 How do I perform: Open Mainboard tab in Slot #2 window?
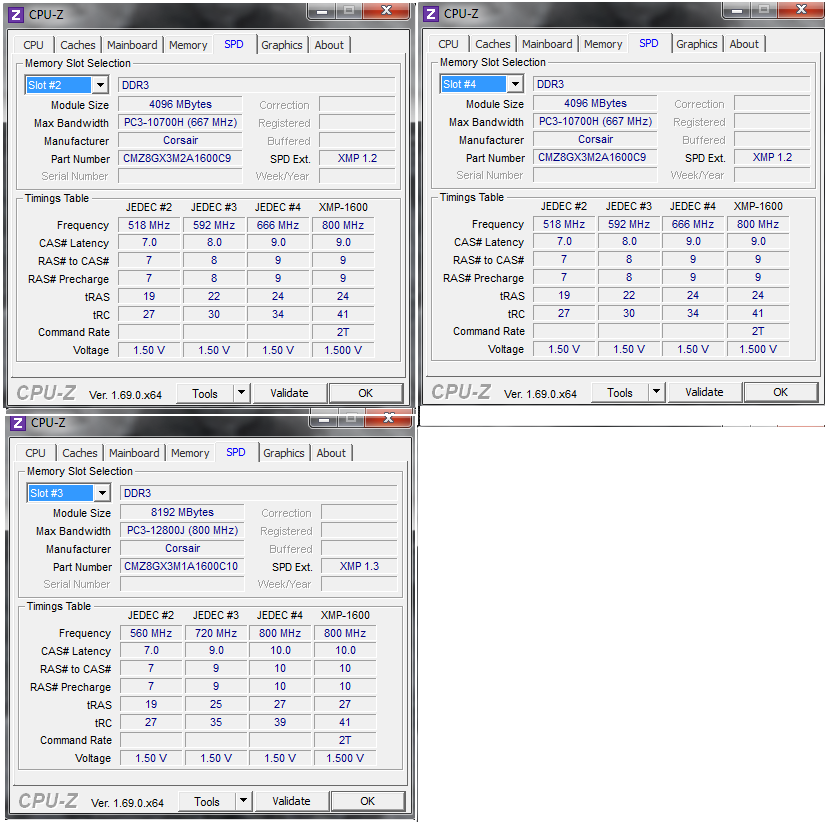point(132,45)
